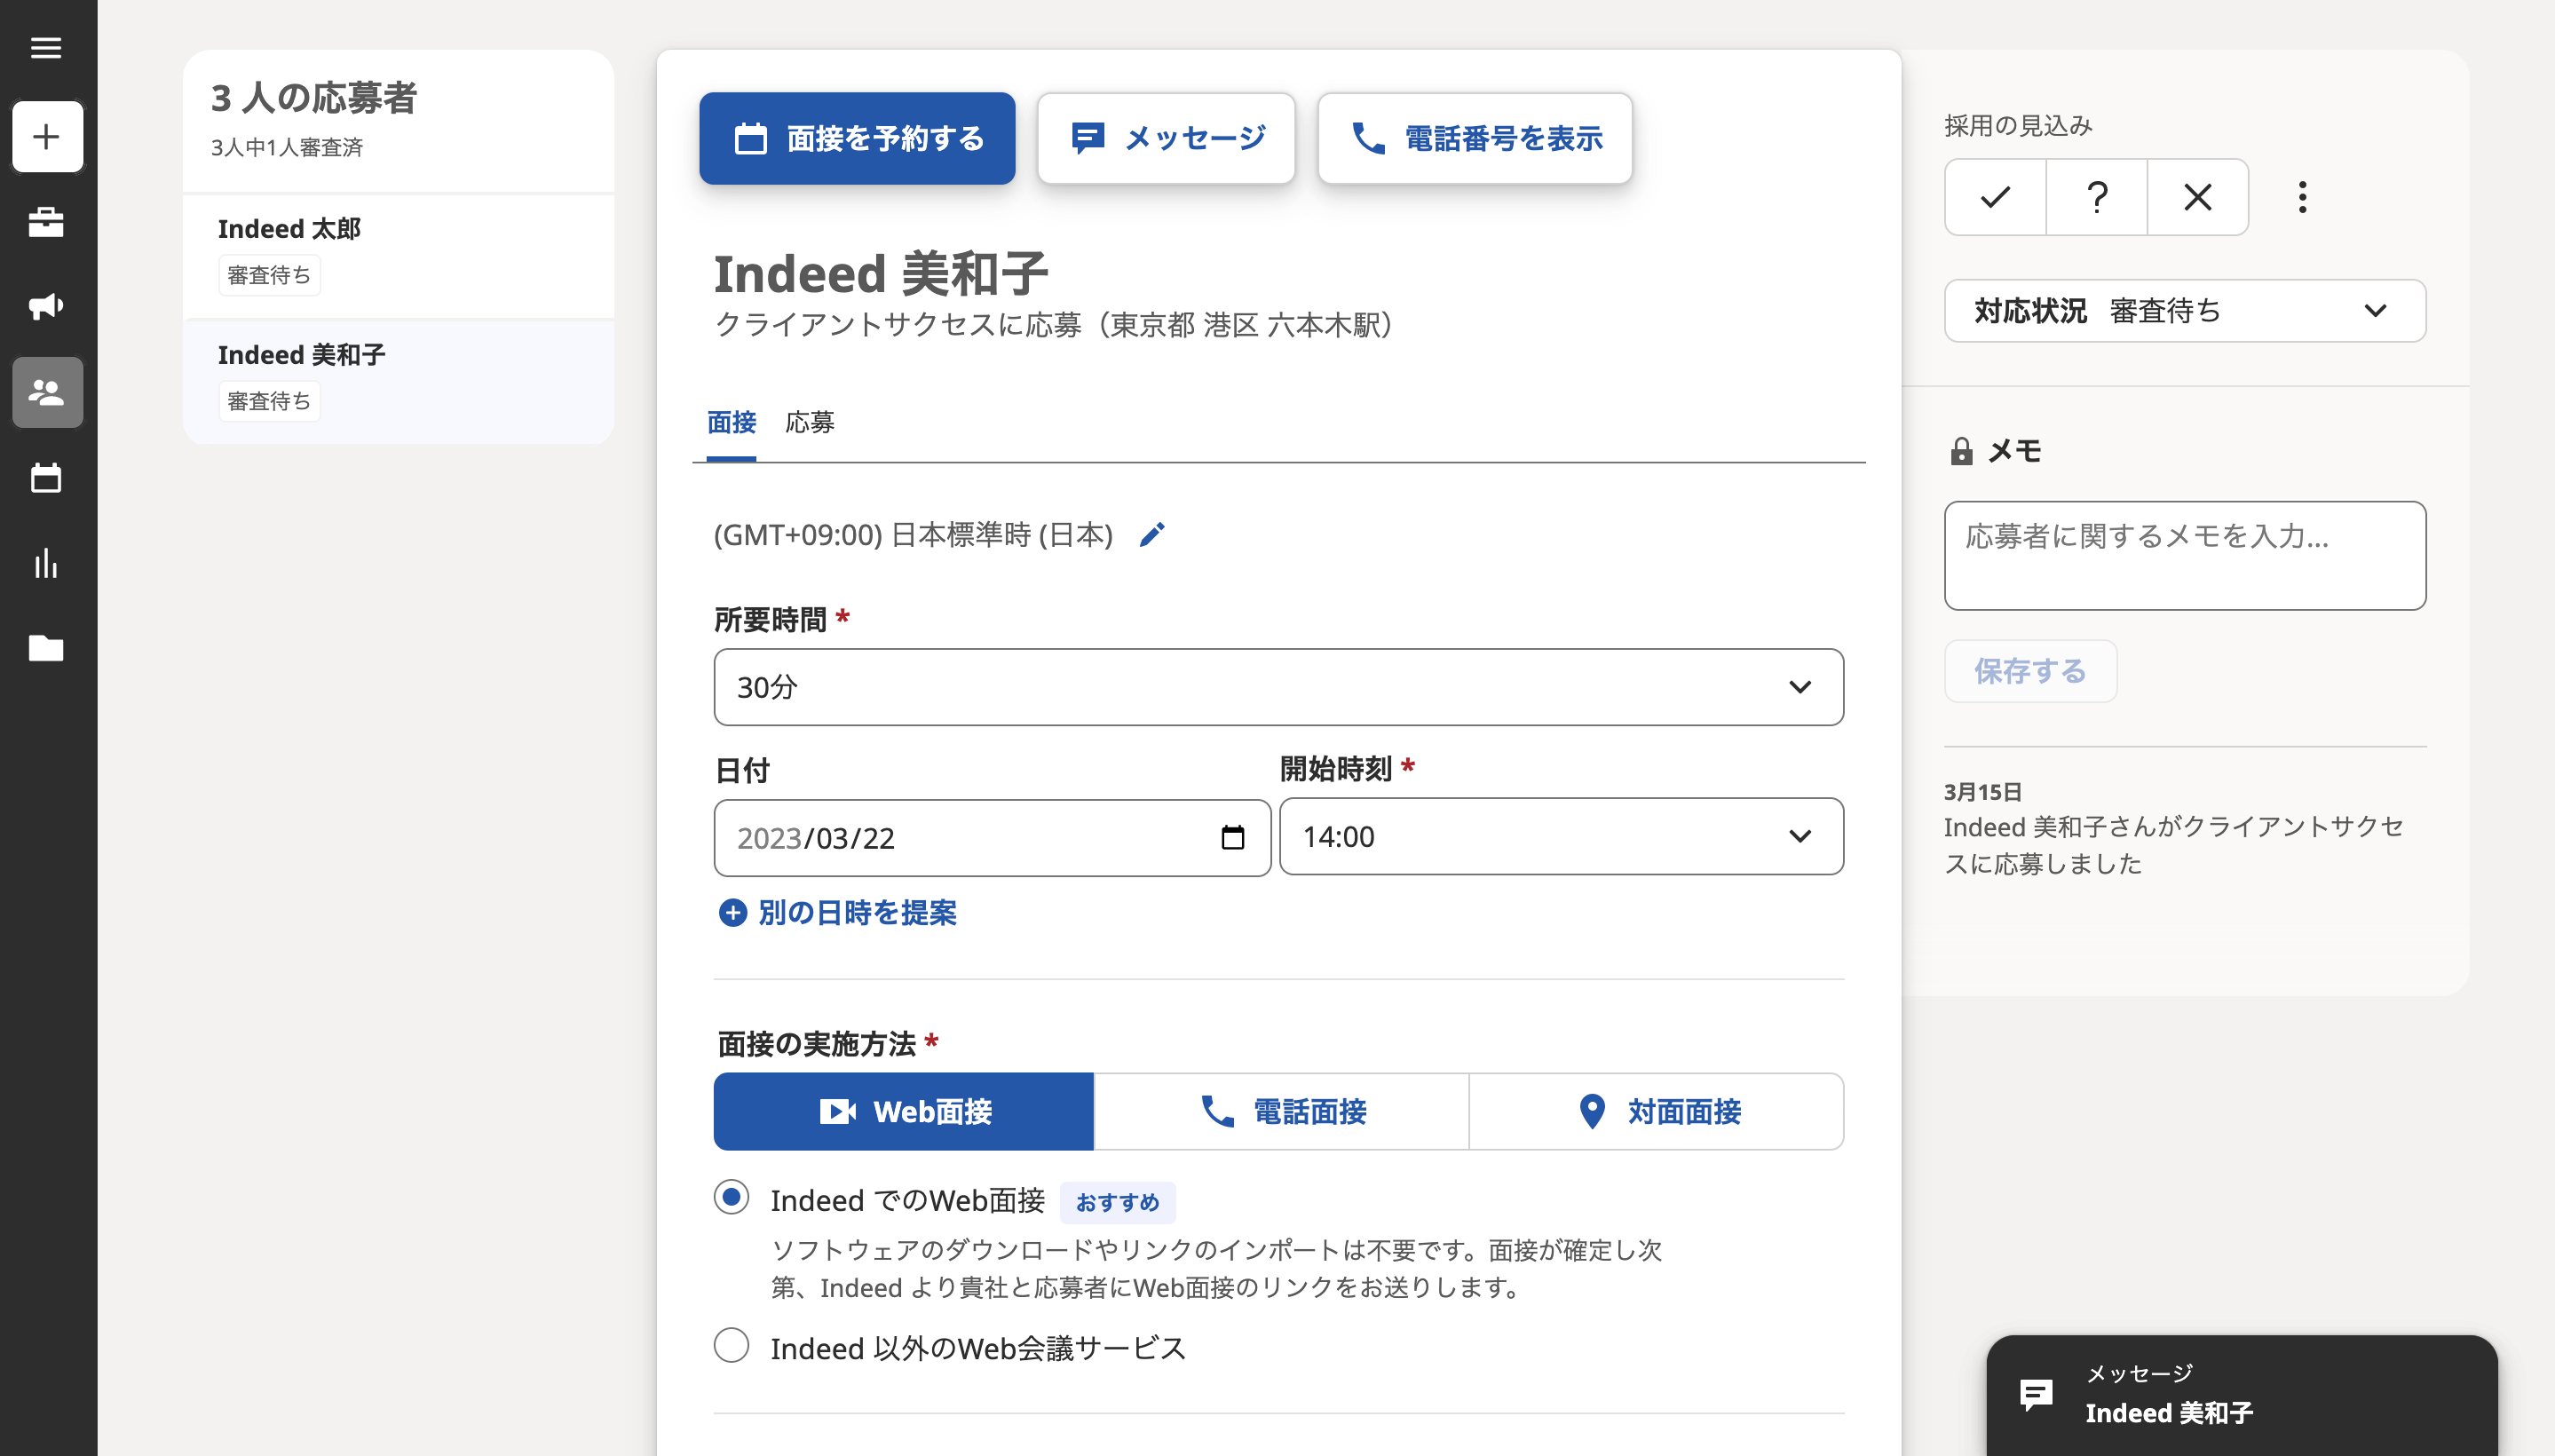Image resolution: width=2555 pixels, height=1456 pixels.
Task: Click 電話番号を表示 button
Action: [x=1475, y=138]
